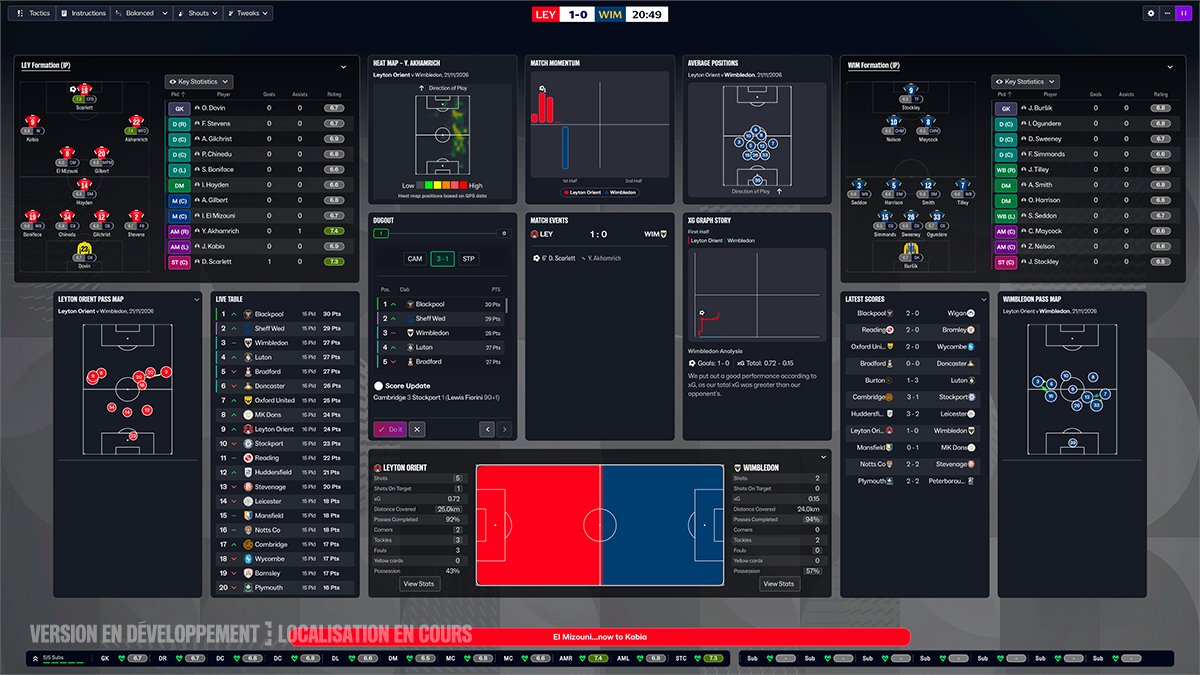Viewport: 1200px width, 675px height.
Task: Collapse the WIM Formation panel chevron
Action: click(1170, 66)
